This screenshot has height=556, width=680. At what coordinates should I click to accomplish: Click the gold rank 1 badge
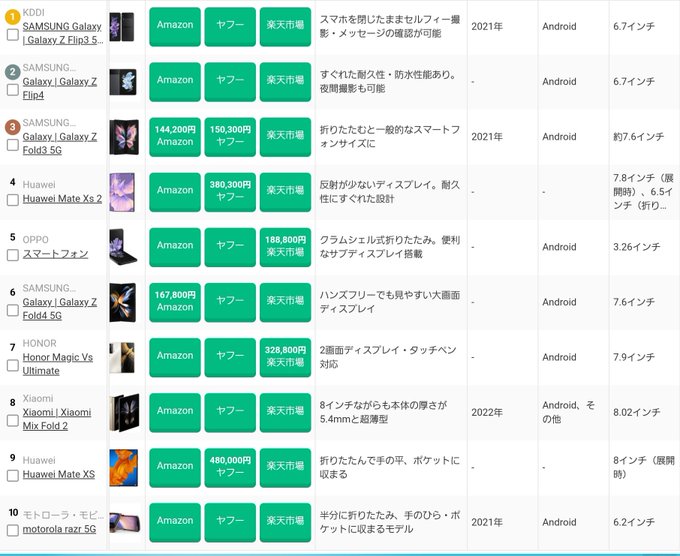[13, 16]
